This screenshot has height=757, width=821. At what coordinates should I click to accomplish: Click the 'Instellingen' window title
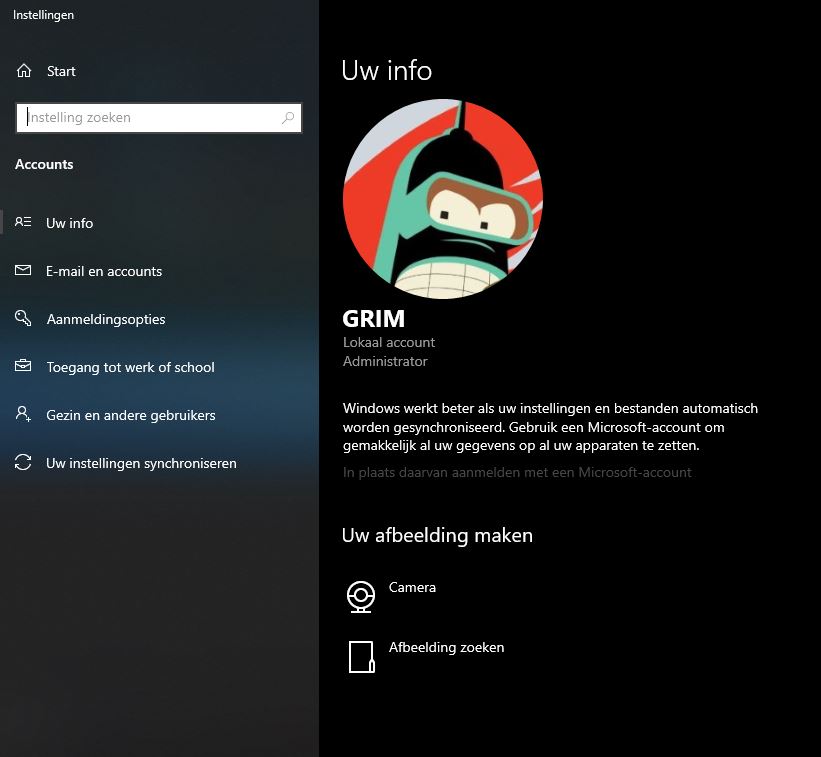(43, 15)
